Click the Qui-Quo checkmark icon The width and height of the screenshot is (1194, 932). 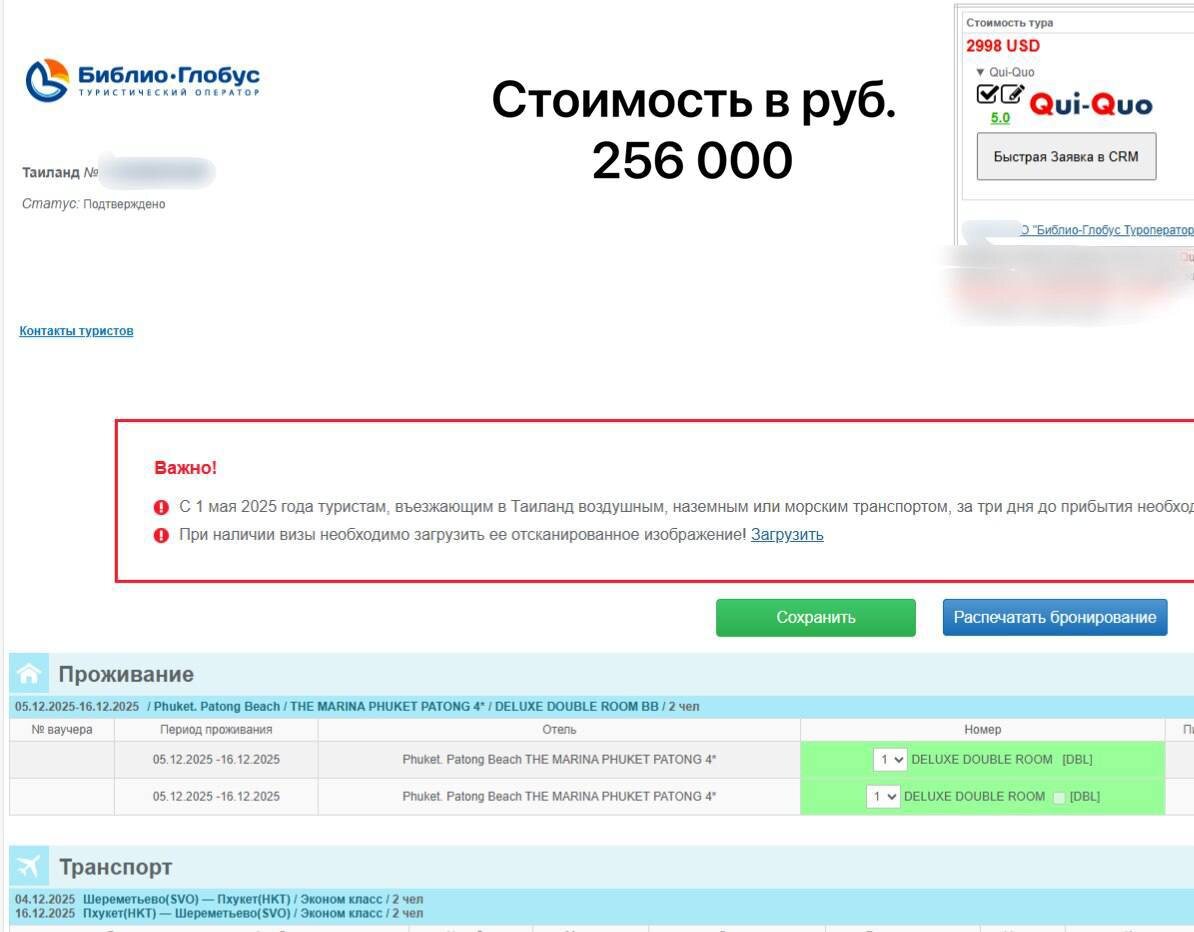coord(987,94)
